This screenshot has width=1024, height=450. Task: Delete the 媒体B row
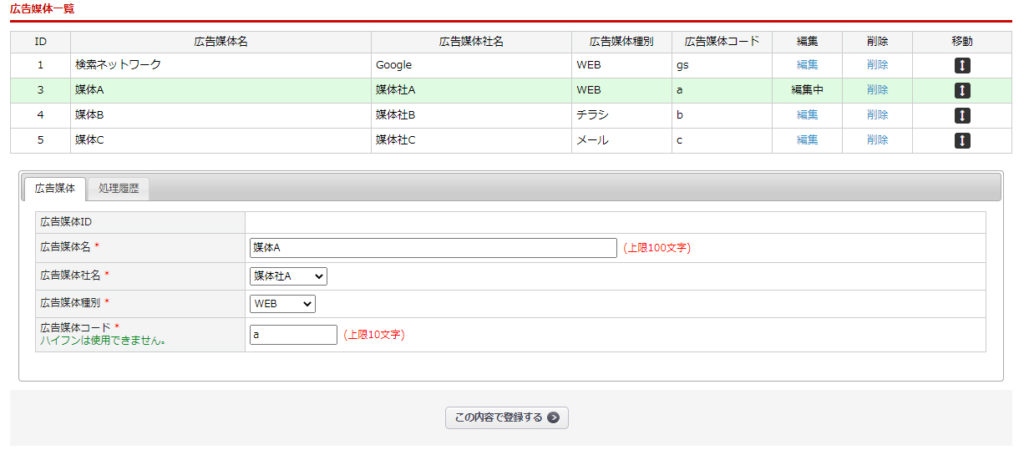[x=877, y=115]
